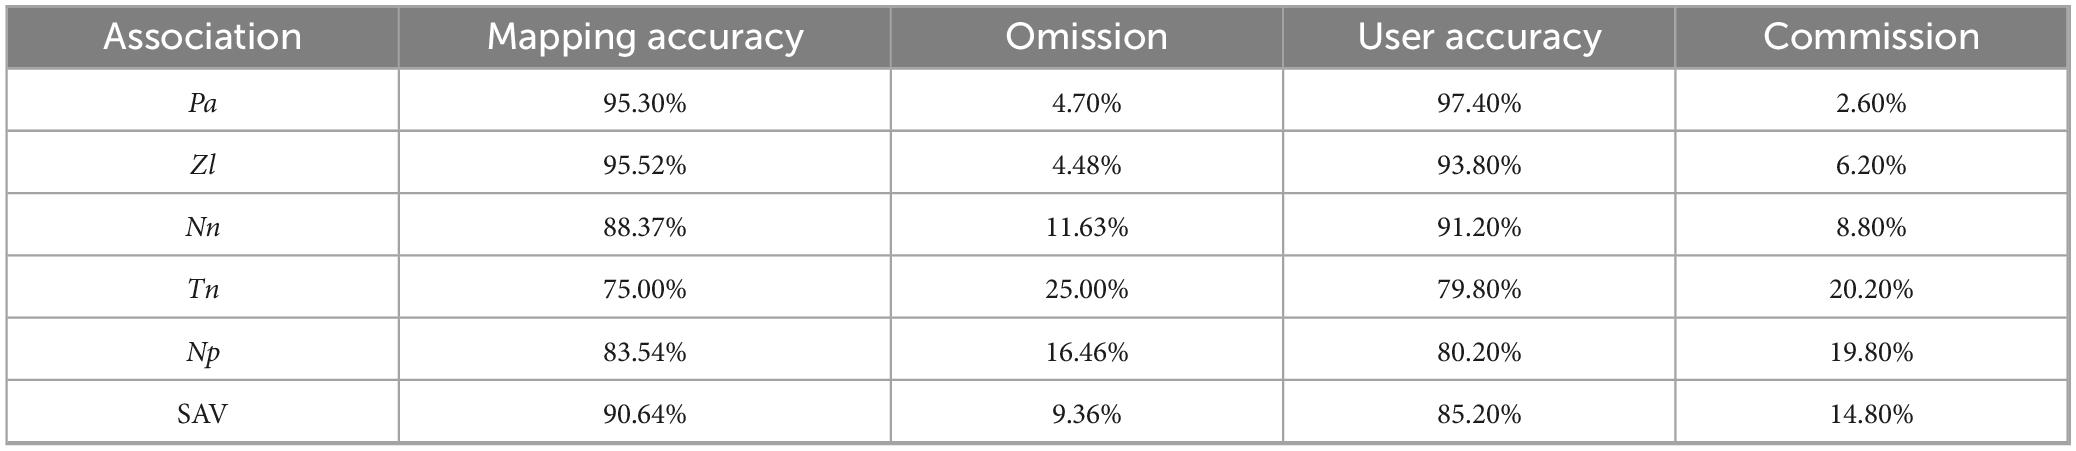The width and height of the screenshot is (2076, 451).
Task: Click the User accuracy column header
Action: (1479, 37)
